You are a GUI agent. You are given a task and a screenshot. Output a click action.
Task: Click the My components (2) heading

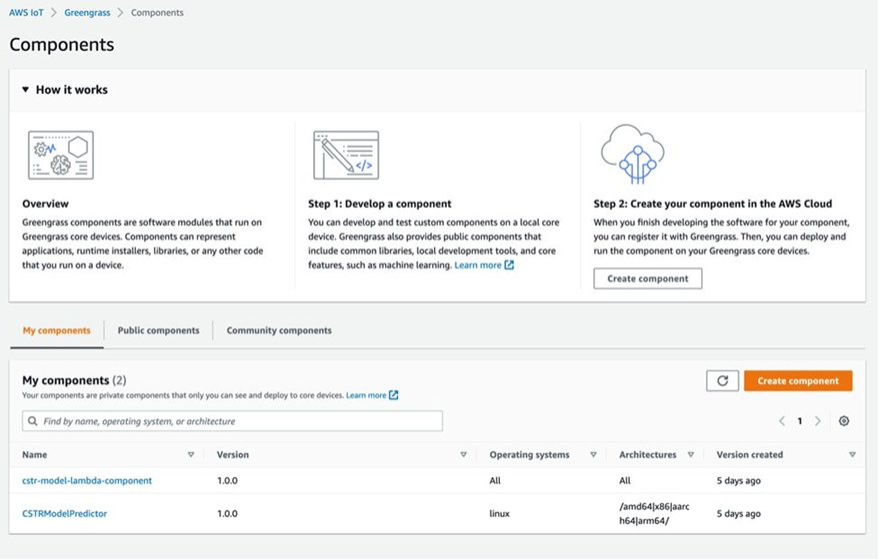(x=74, y=380)
